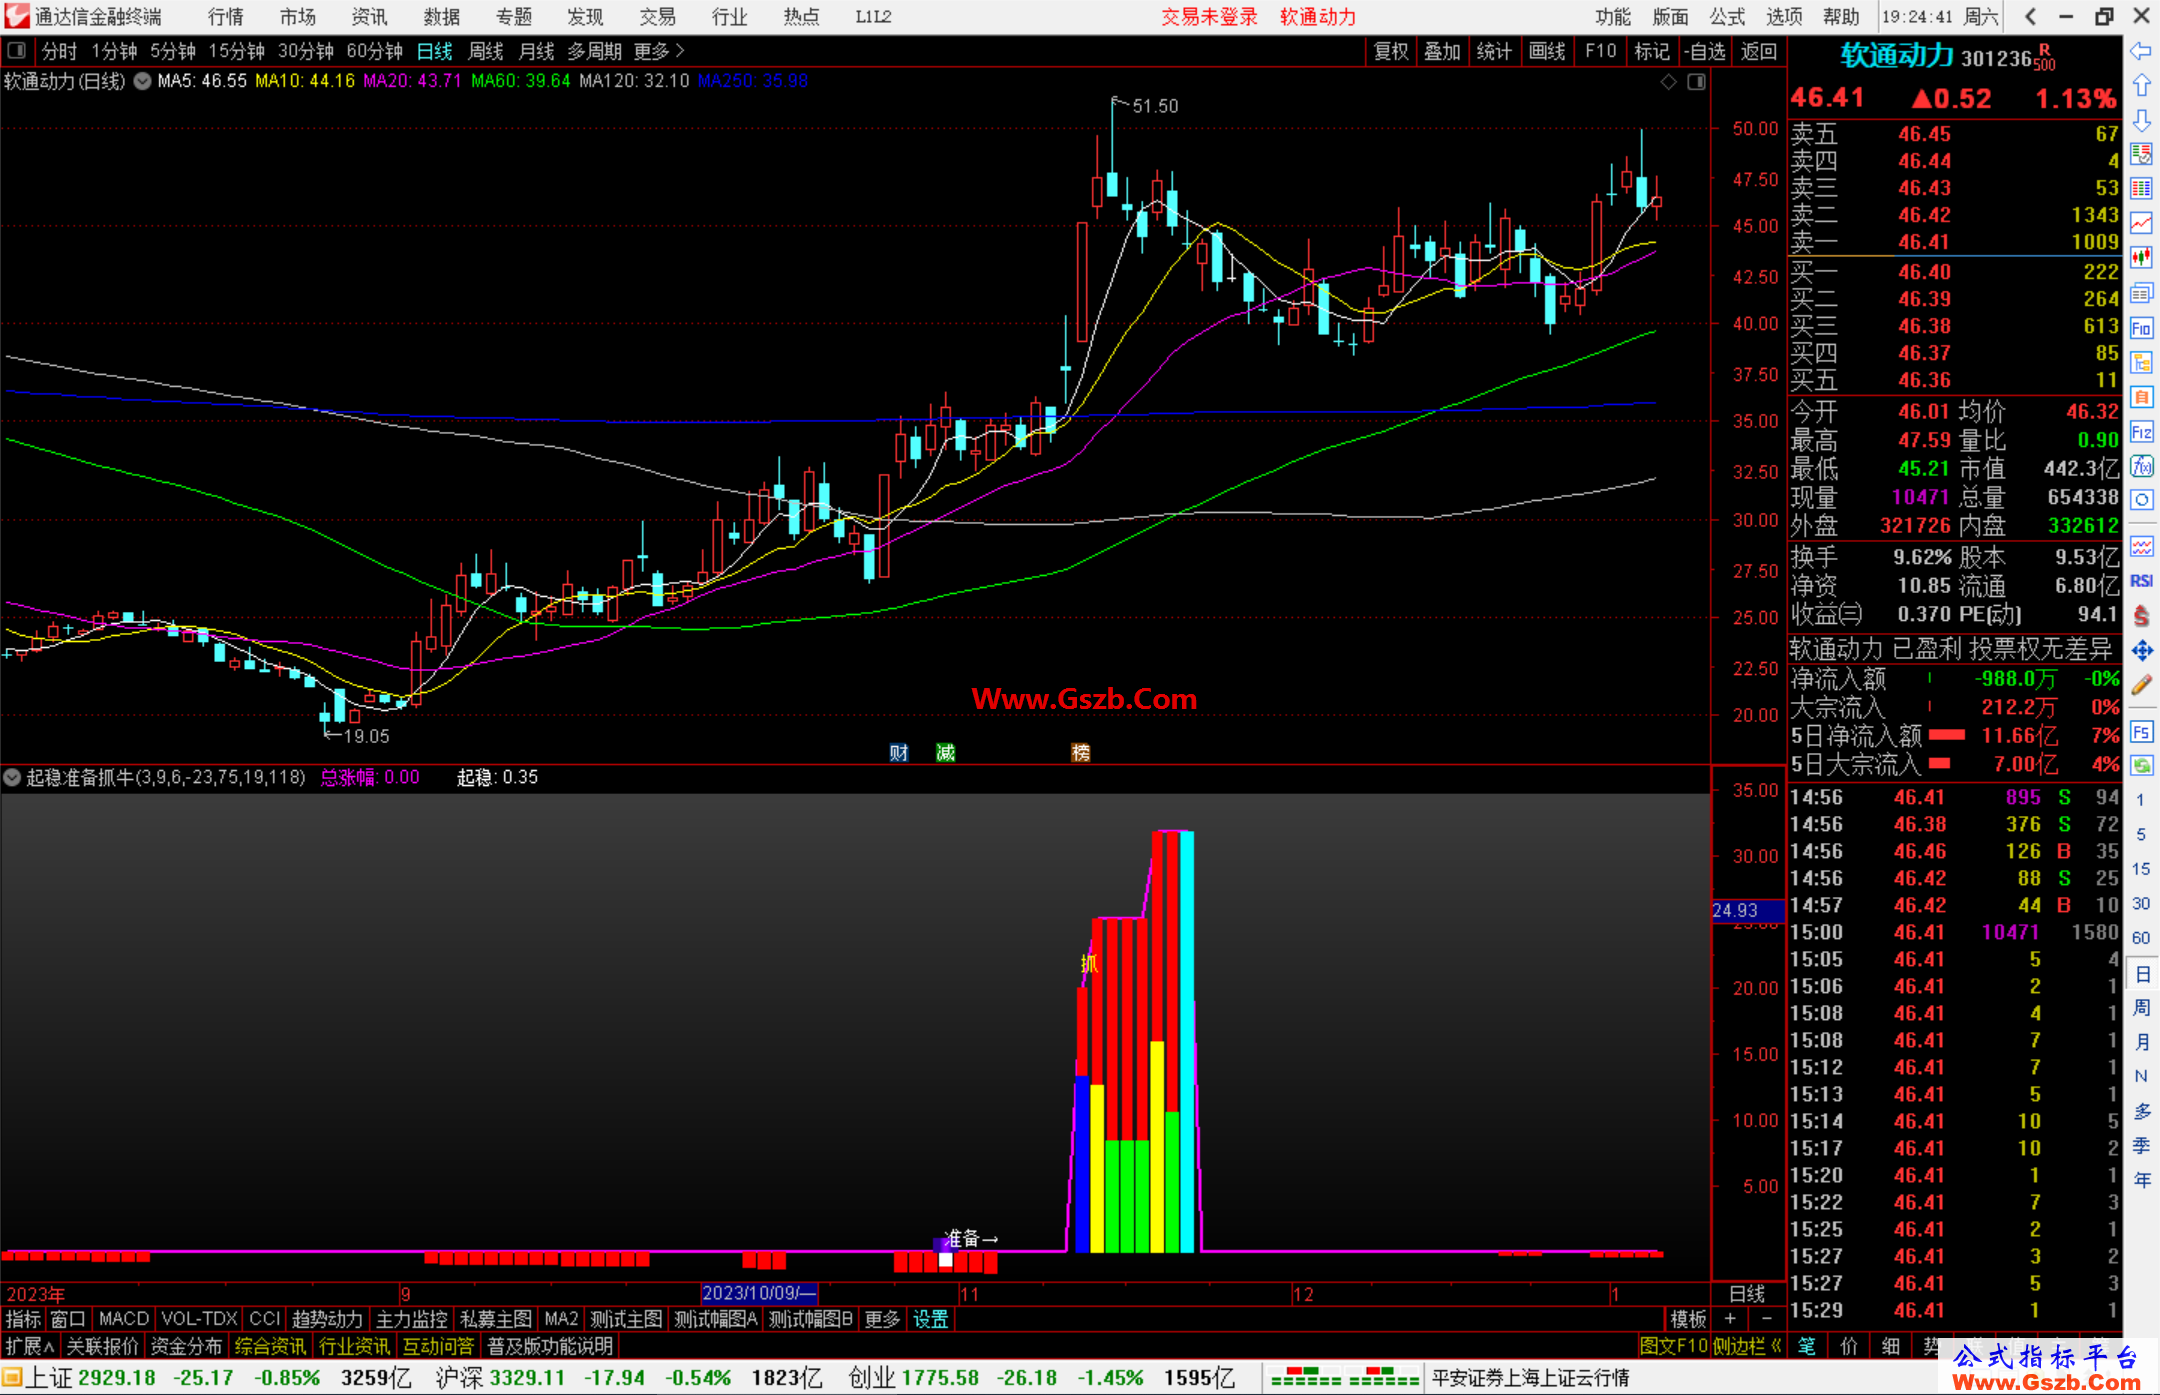Click the tree structure icon in sidebar
Image resolution: width=2160 pixels, height=1395 pixels.
tap(2141, 362)
